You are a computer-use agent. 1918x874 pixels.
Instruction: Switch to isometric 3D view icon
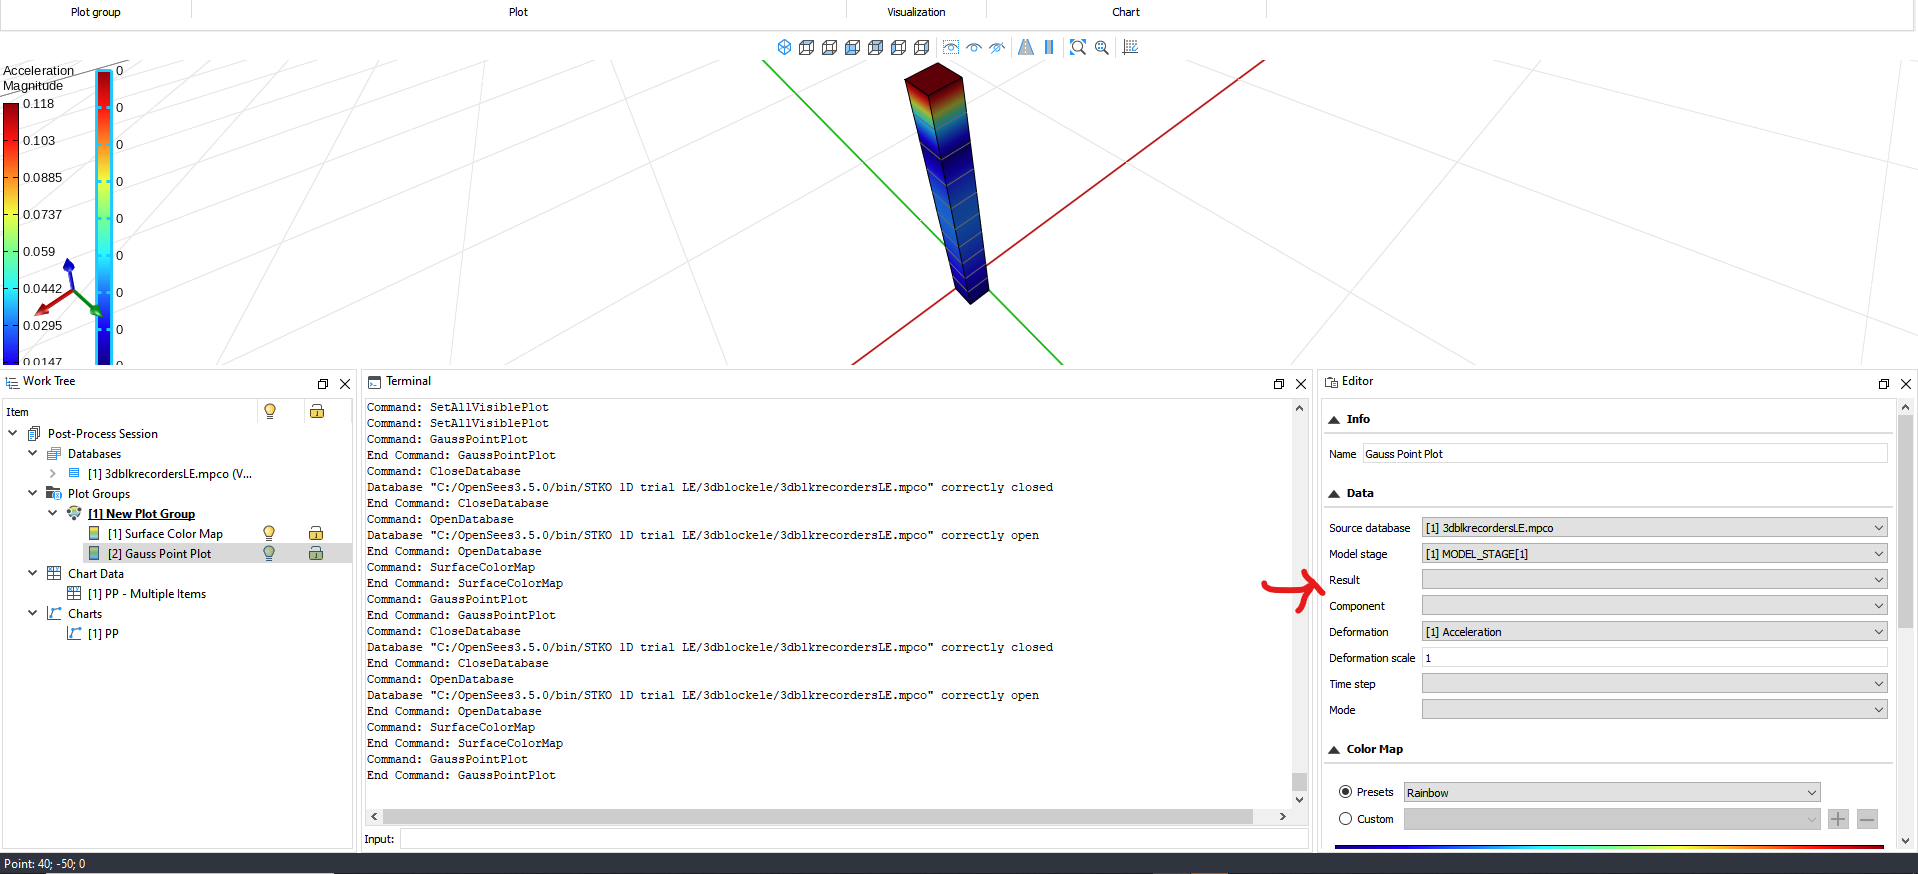pyautogui.click(x=784, y=47)
